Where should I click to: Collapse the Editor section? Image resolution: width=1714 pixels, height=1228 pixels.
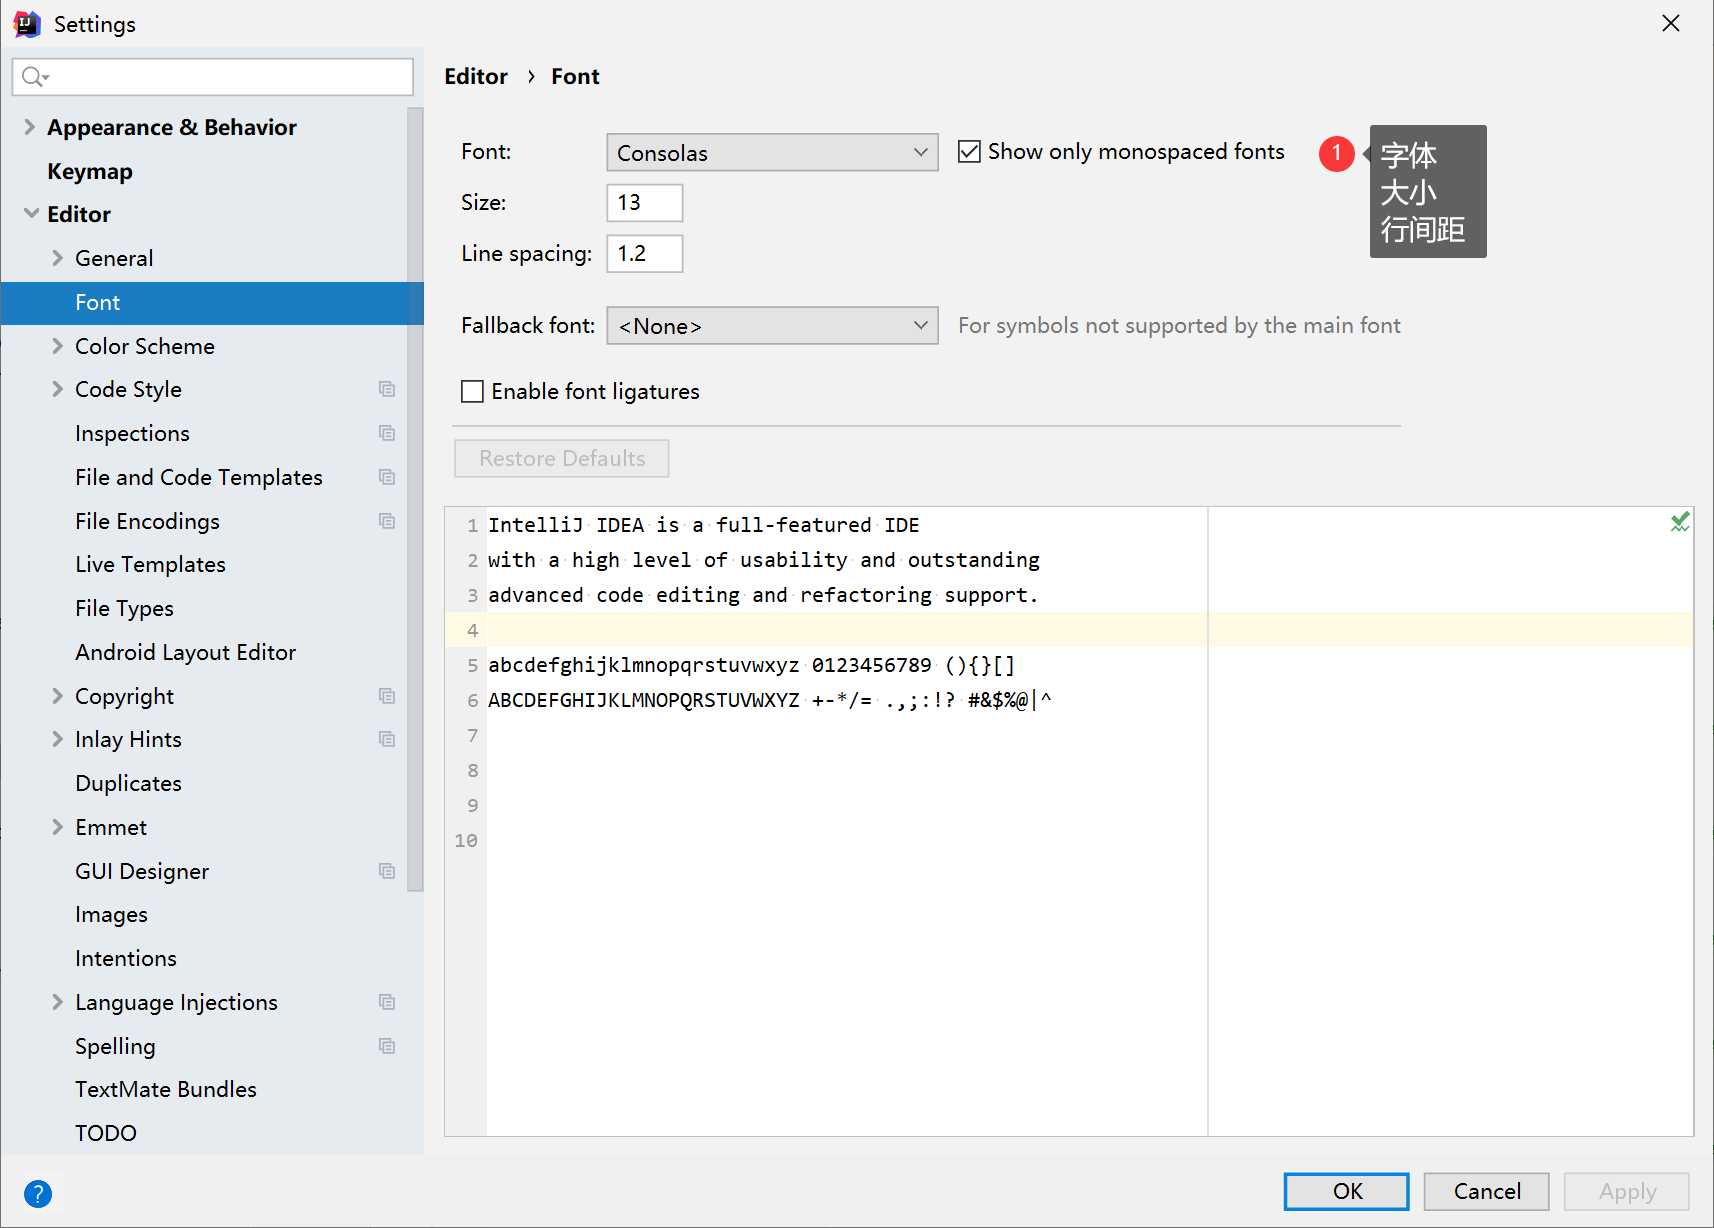click(31, 214)
